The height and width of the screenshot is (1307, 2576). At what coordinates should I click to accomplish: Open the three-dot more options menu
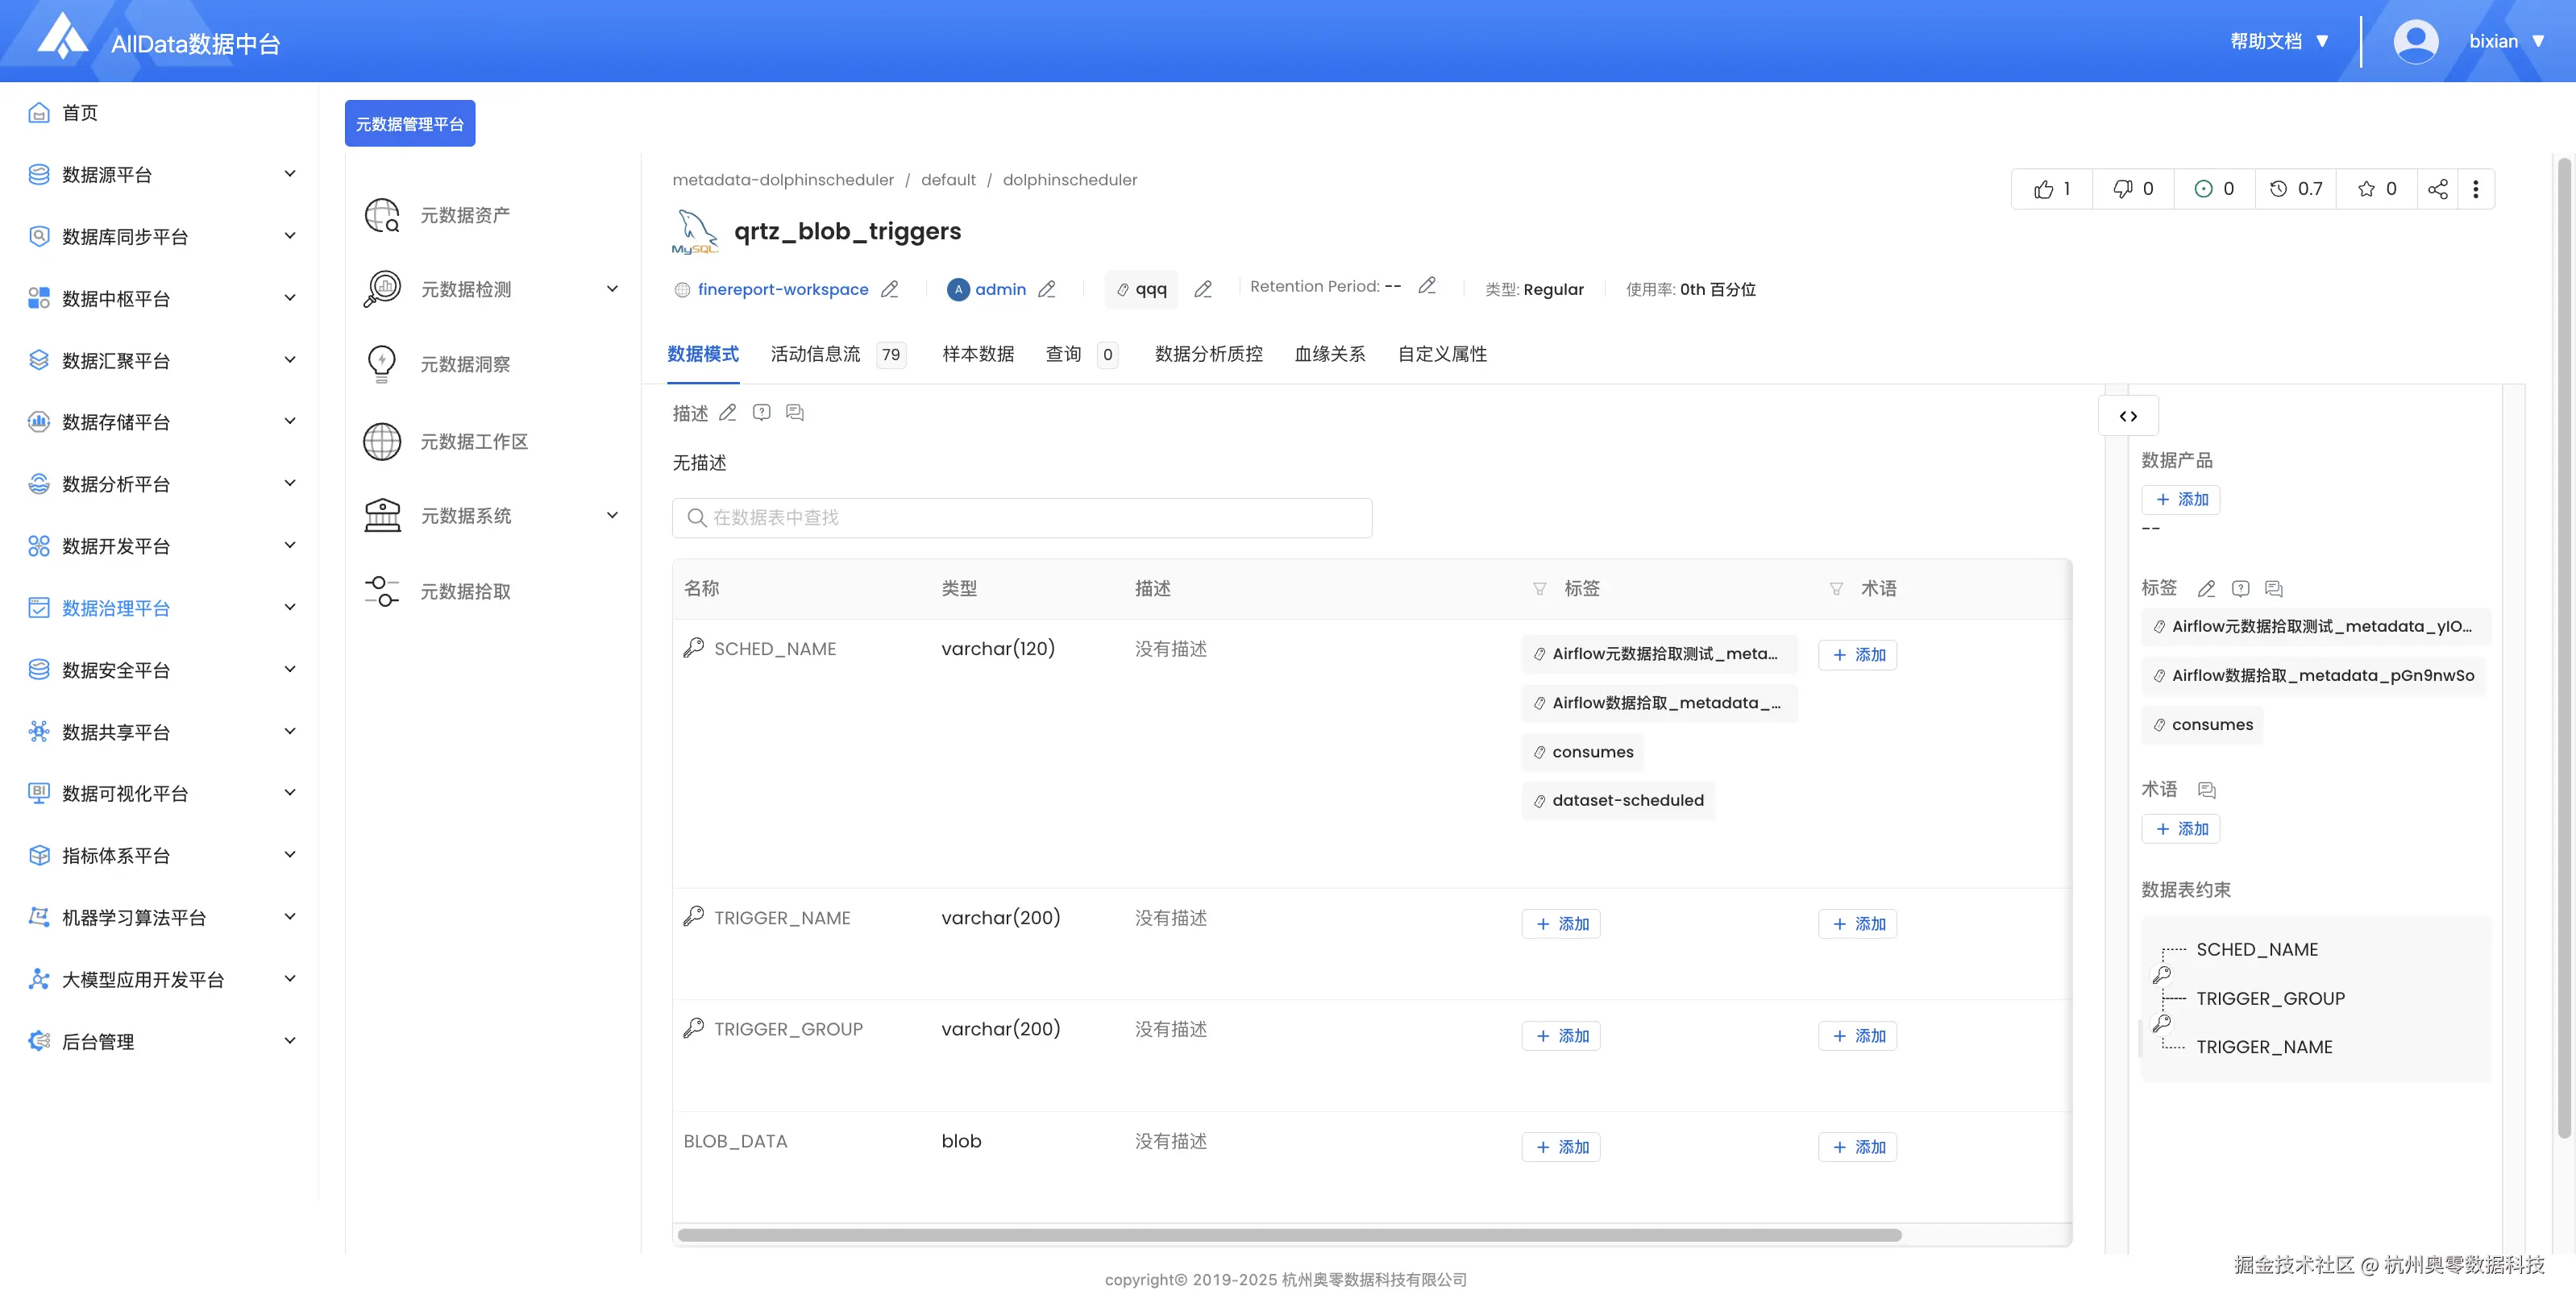pyautogui.click(x=2475, y=189)
